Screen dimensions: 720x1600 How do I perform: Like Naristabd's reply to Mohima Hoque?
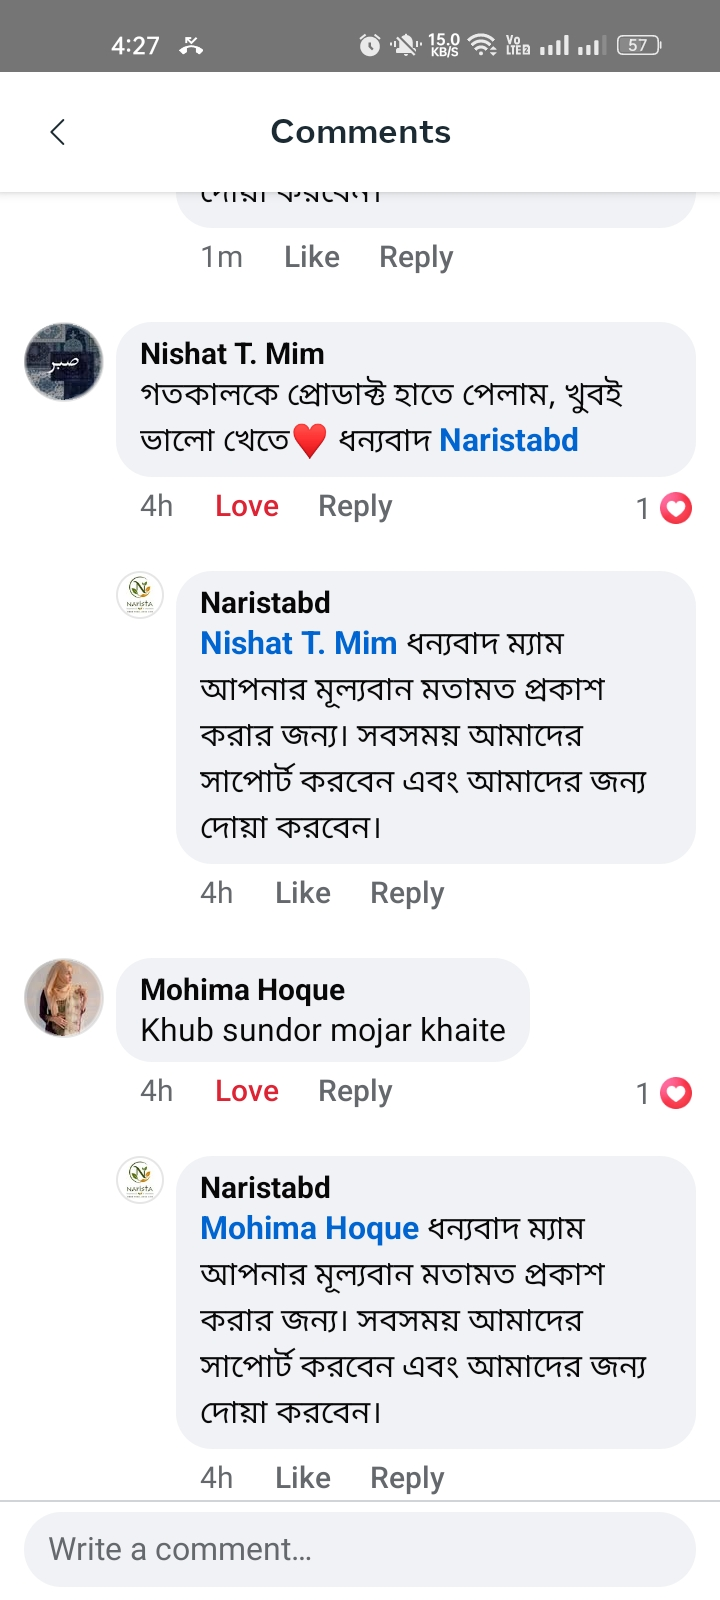pyautogui.click(x=303, y=1477)
